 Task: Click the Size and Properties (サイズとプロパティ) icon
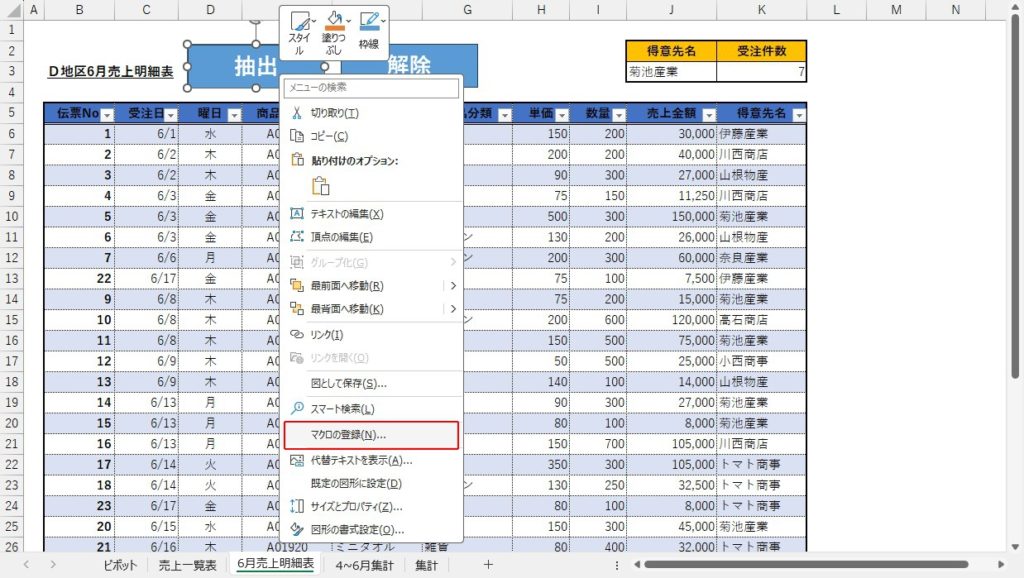pyautogui.click(x=296, y=507)
